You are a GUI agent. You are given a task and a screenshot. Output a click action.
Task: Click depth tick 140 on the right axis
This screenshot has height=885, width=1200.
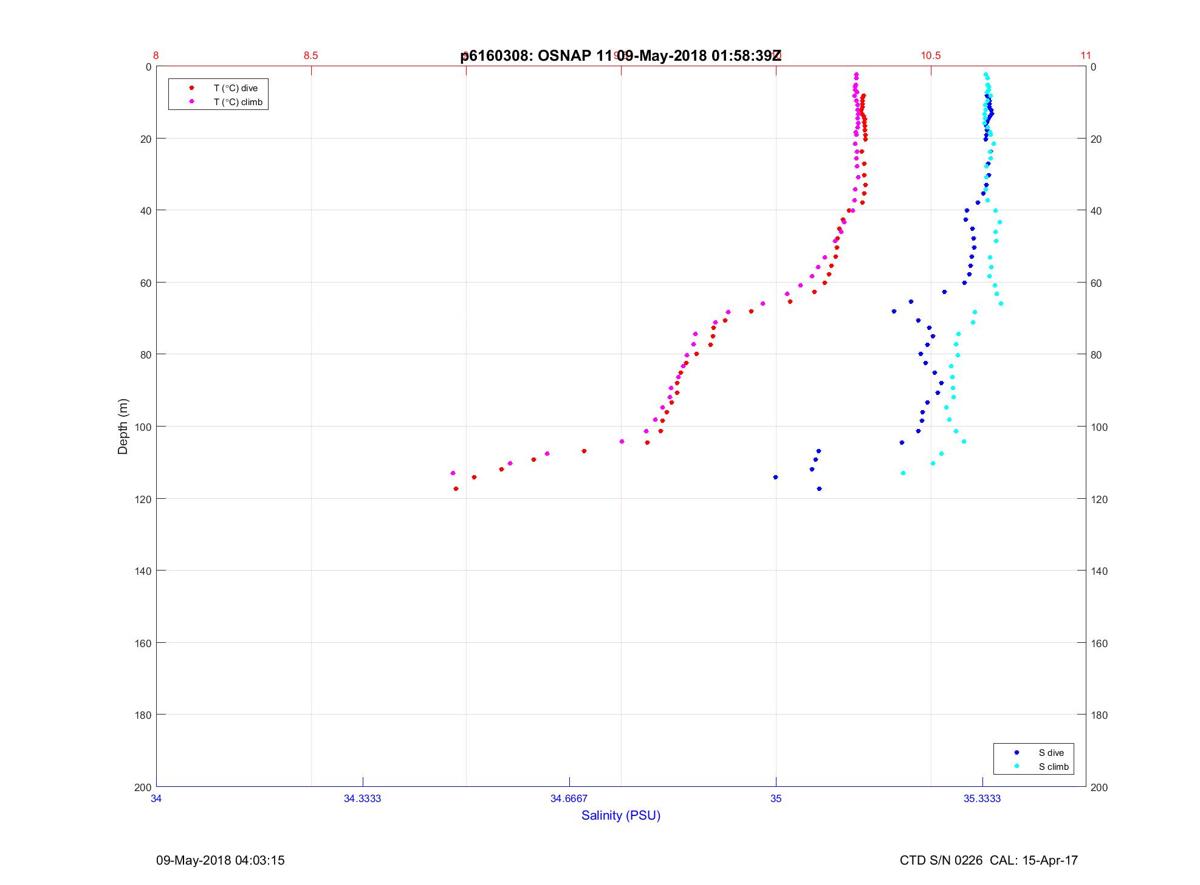coord(1100,571)
